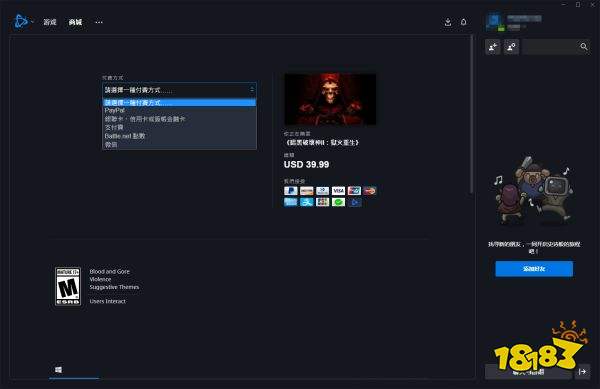Select the Windows platform tab icon

[58, 369]
